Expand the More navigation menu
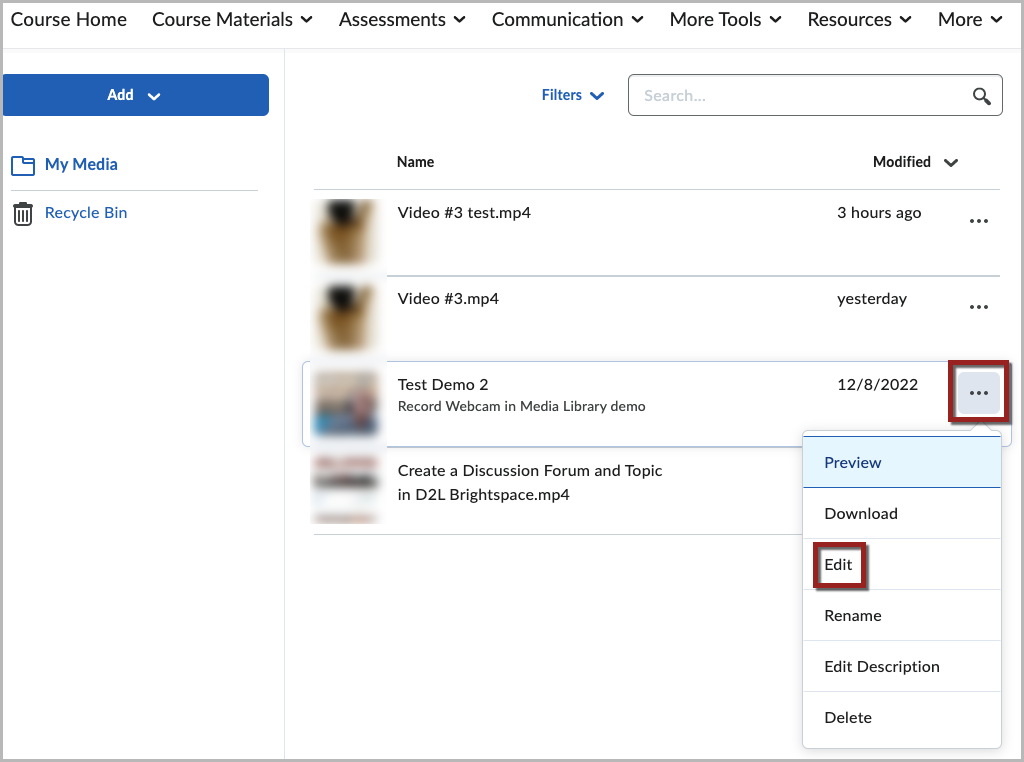This screenshot has width=1024, height=762. tap(970, 20)
